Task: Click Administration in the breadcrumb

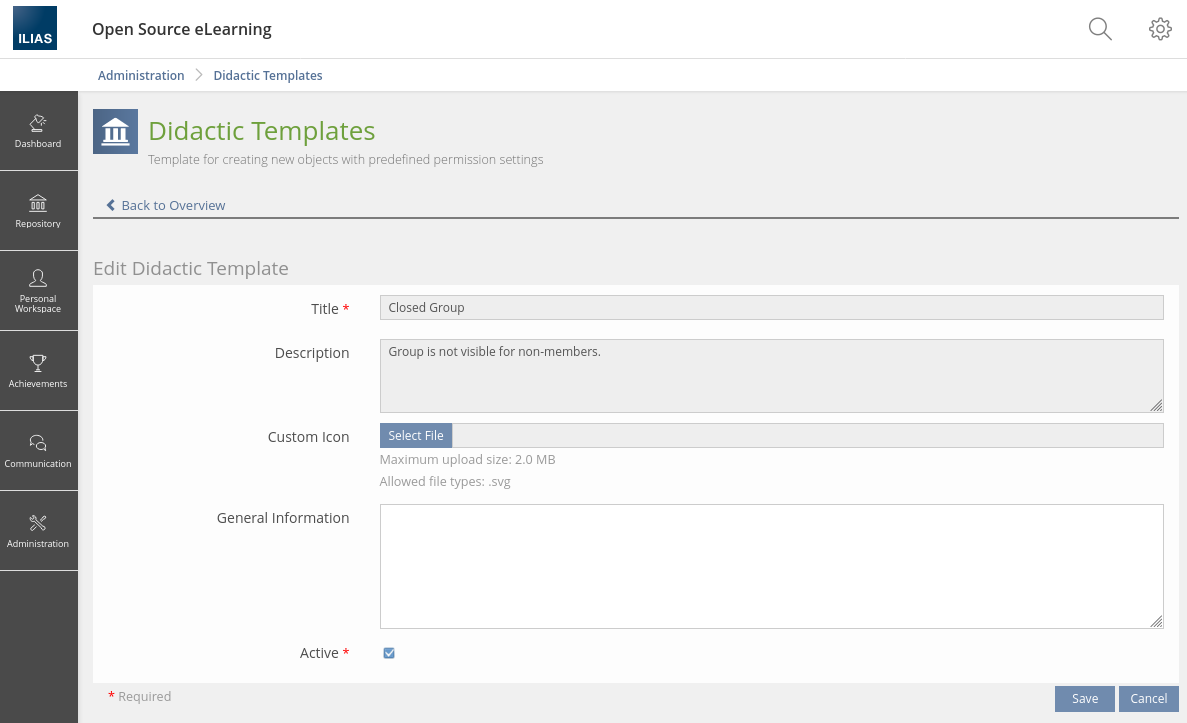Action: 141,76
